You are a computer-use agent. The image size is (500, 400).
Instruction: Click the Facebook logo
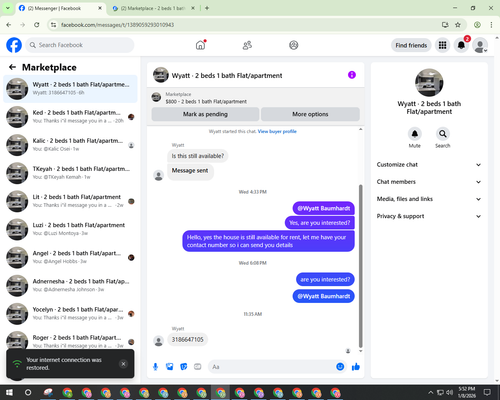(x=14, y=45)
